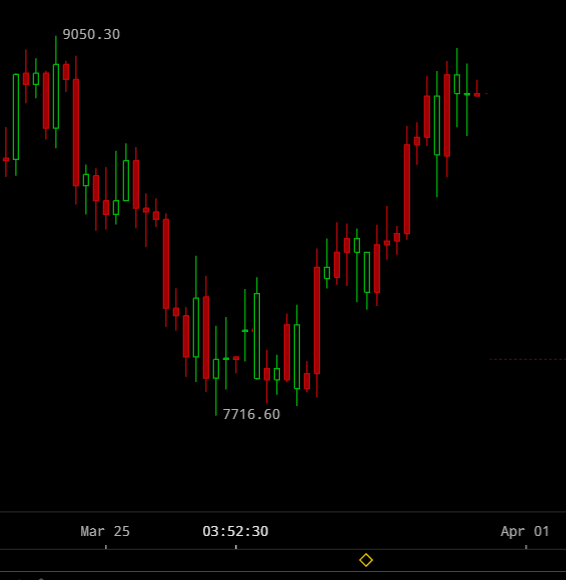Select the red dashed price line at right
The image size is (566, 580).
point(528,359)
